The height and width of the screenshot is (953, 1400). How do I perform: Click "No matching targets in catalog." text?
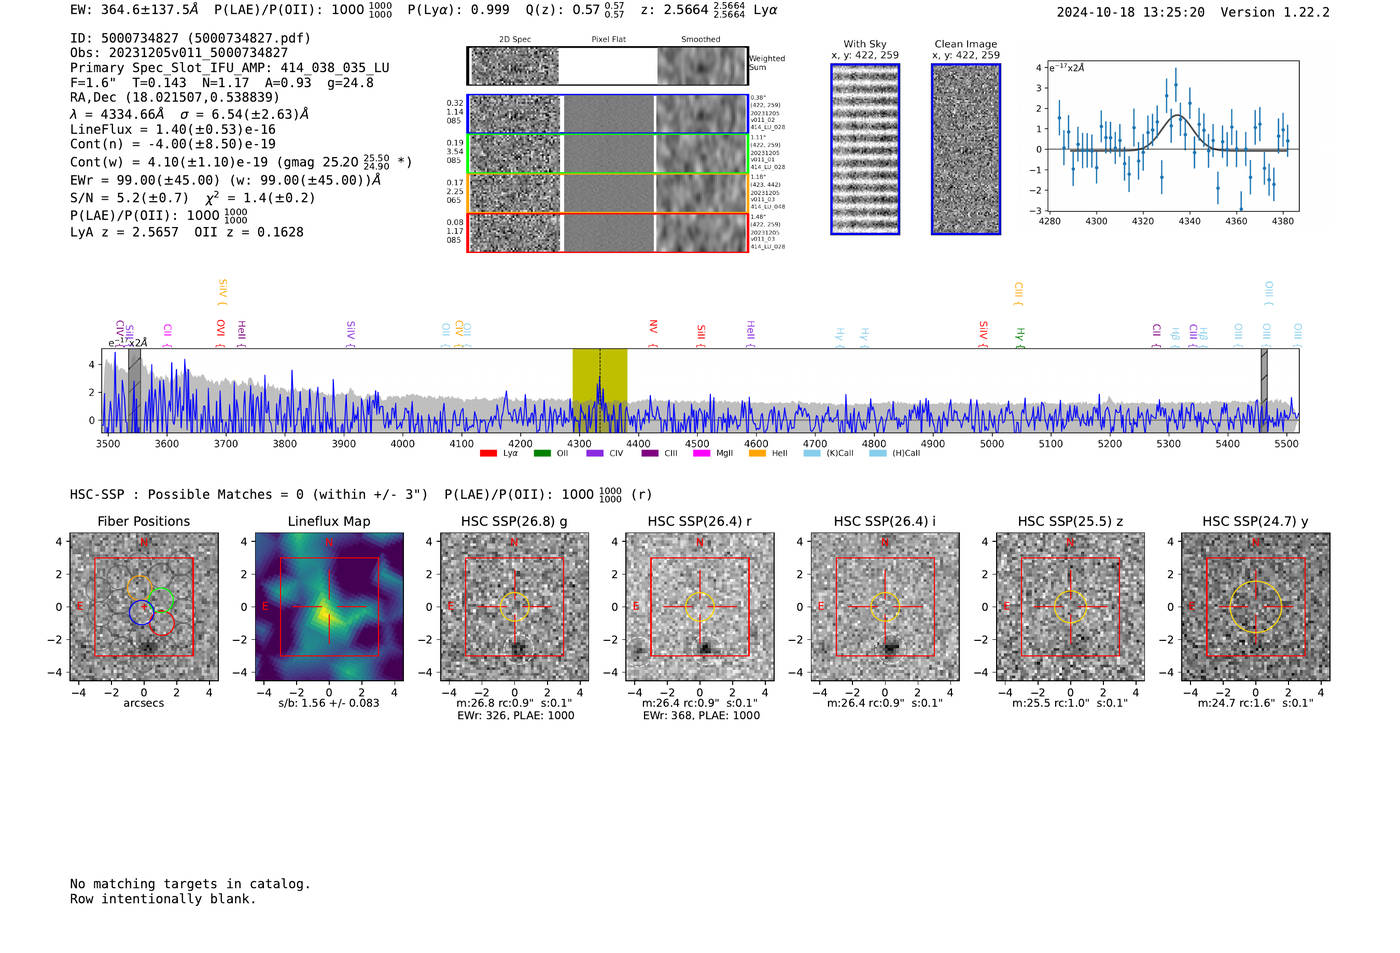pyautogui.click(x=190, y=884)
